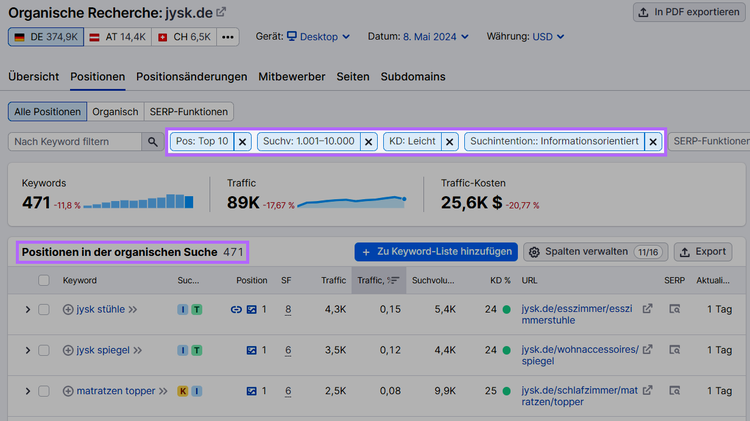Click the Informational intent badge for jysk stühle
The width and height of the screenshot is (750, 421).
[183, 310]
